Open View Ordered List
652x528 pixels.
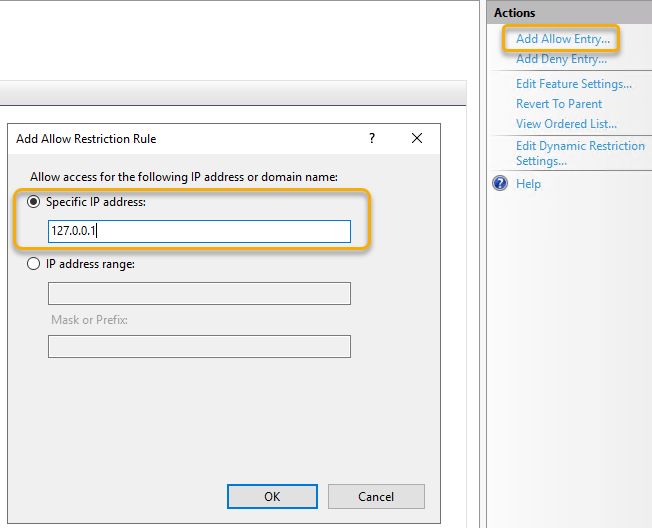[x=566, y=124]
